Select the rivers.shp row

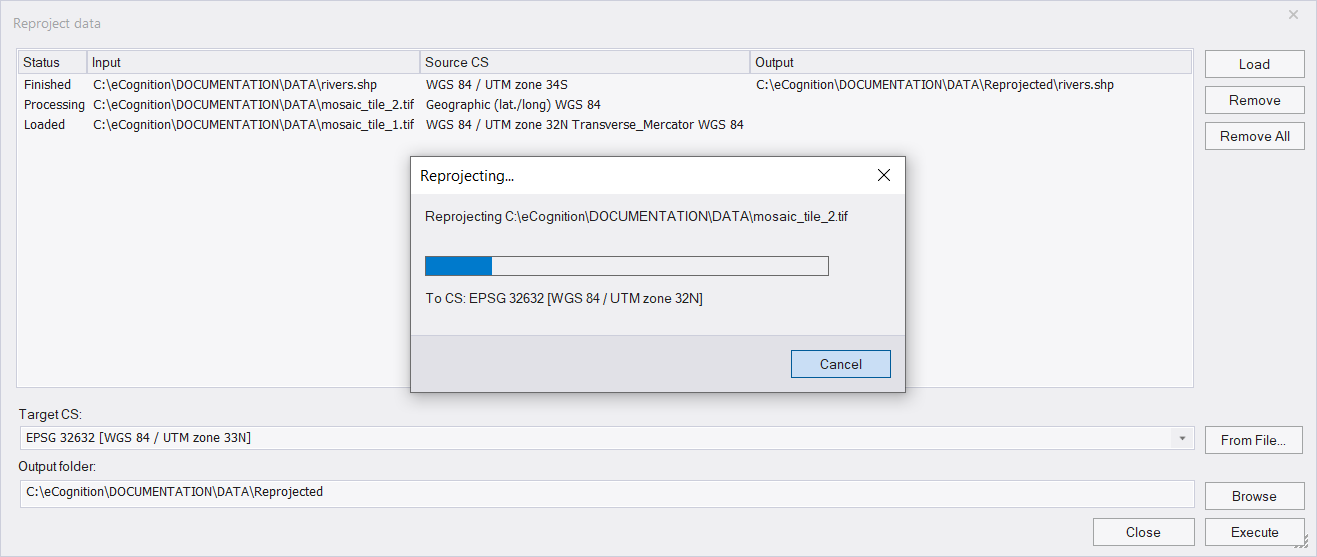605,85
